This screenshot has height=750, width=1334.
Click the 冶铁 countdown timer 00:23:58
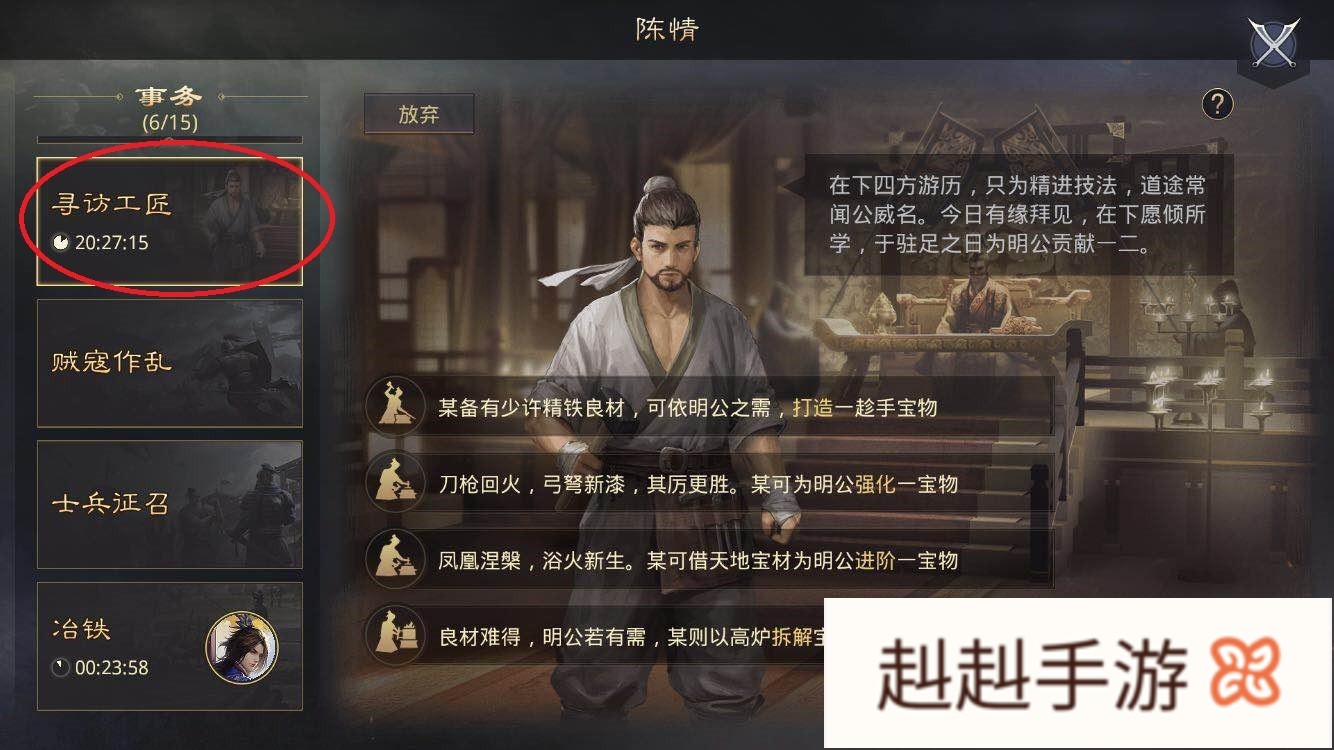[x=111, y=668]
